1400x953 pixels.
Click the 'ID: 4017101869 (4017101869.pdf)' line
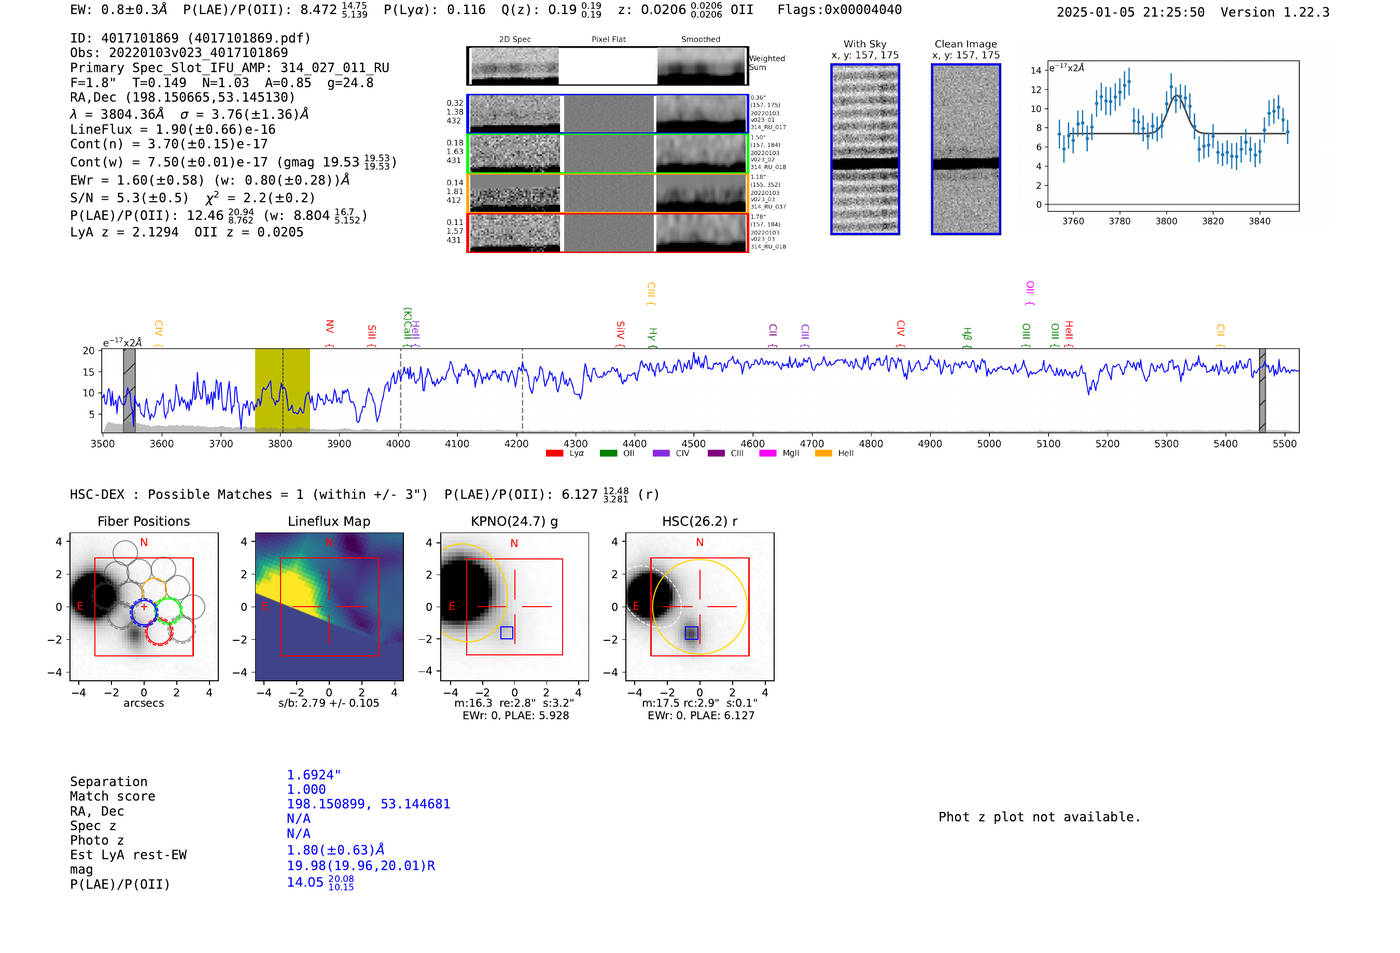coord(190,38)
